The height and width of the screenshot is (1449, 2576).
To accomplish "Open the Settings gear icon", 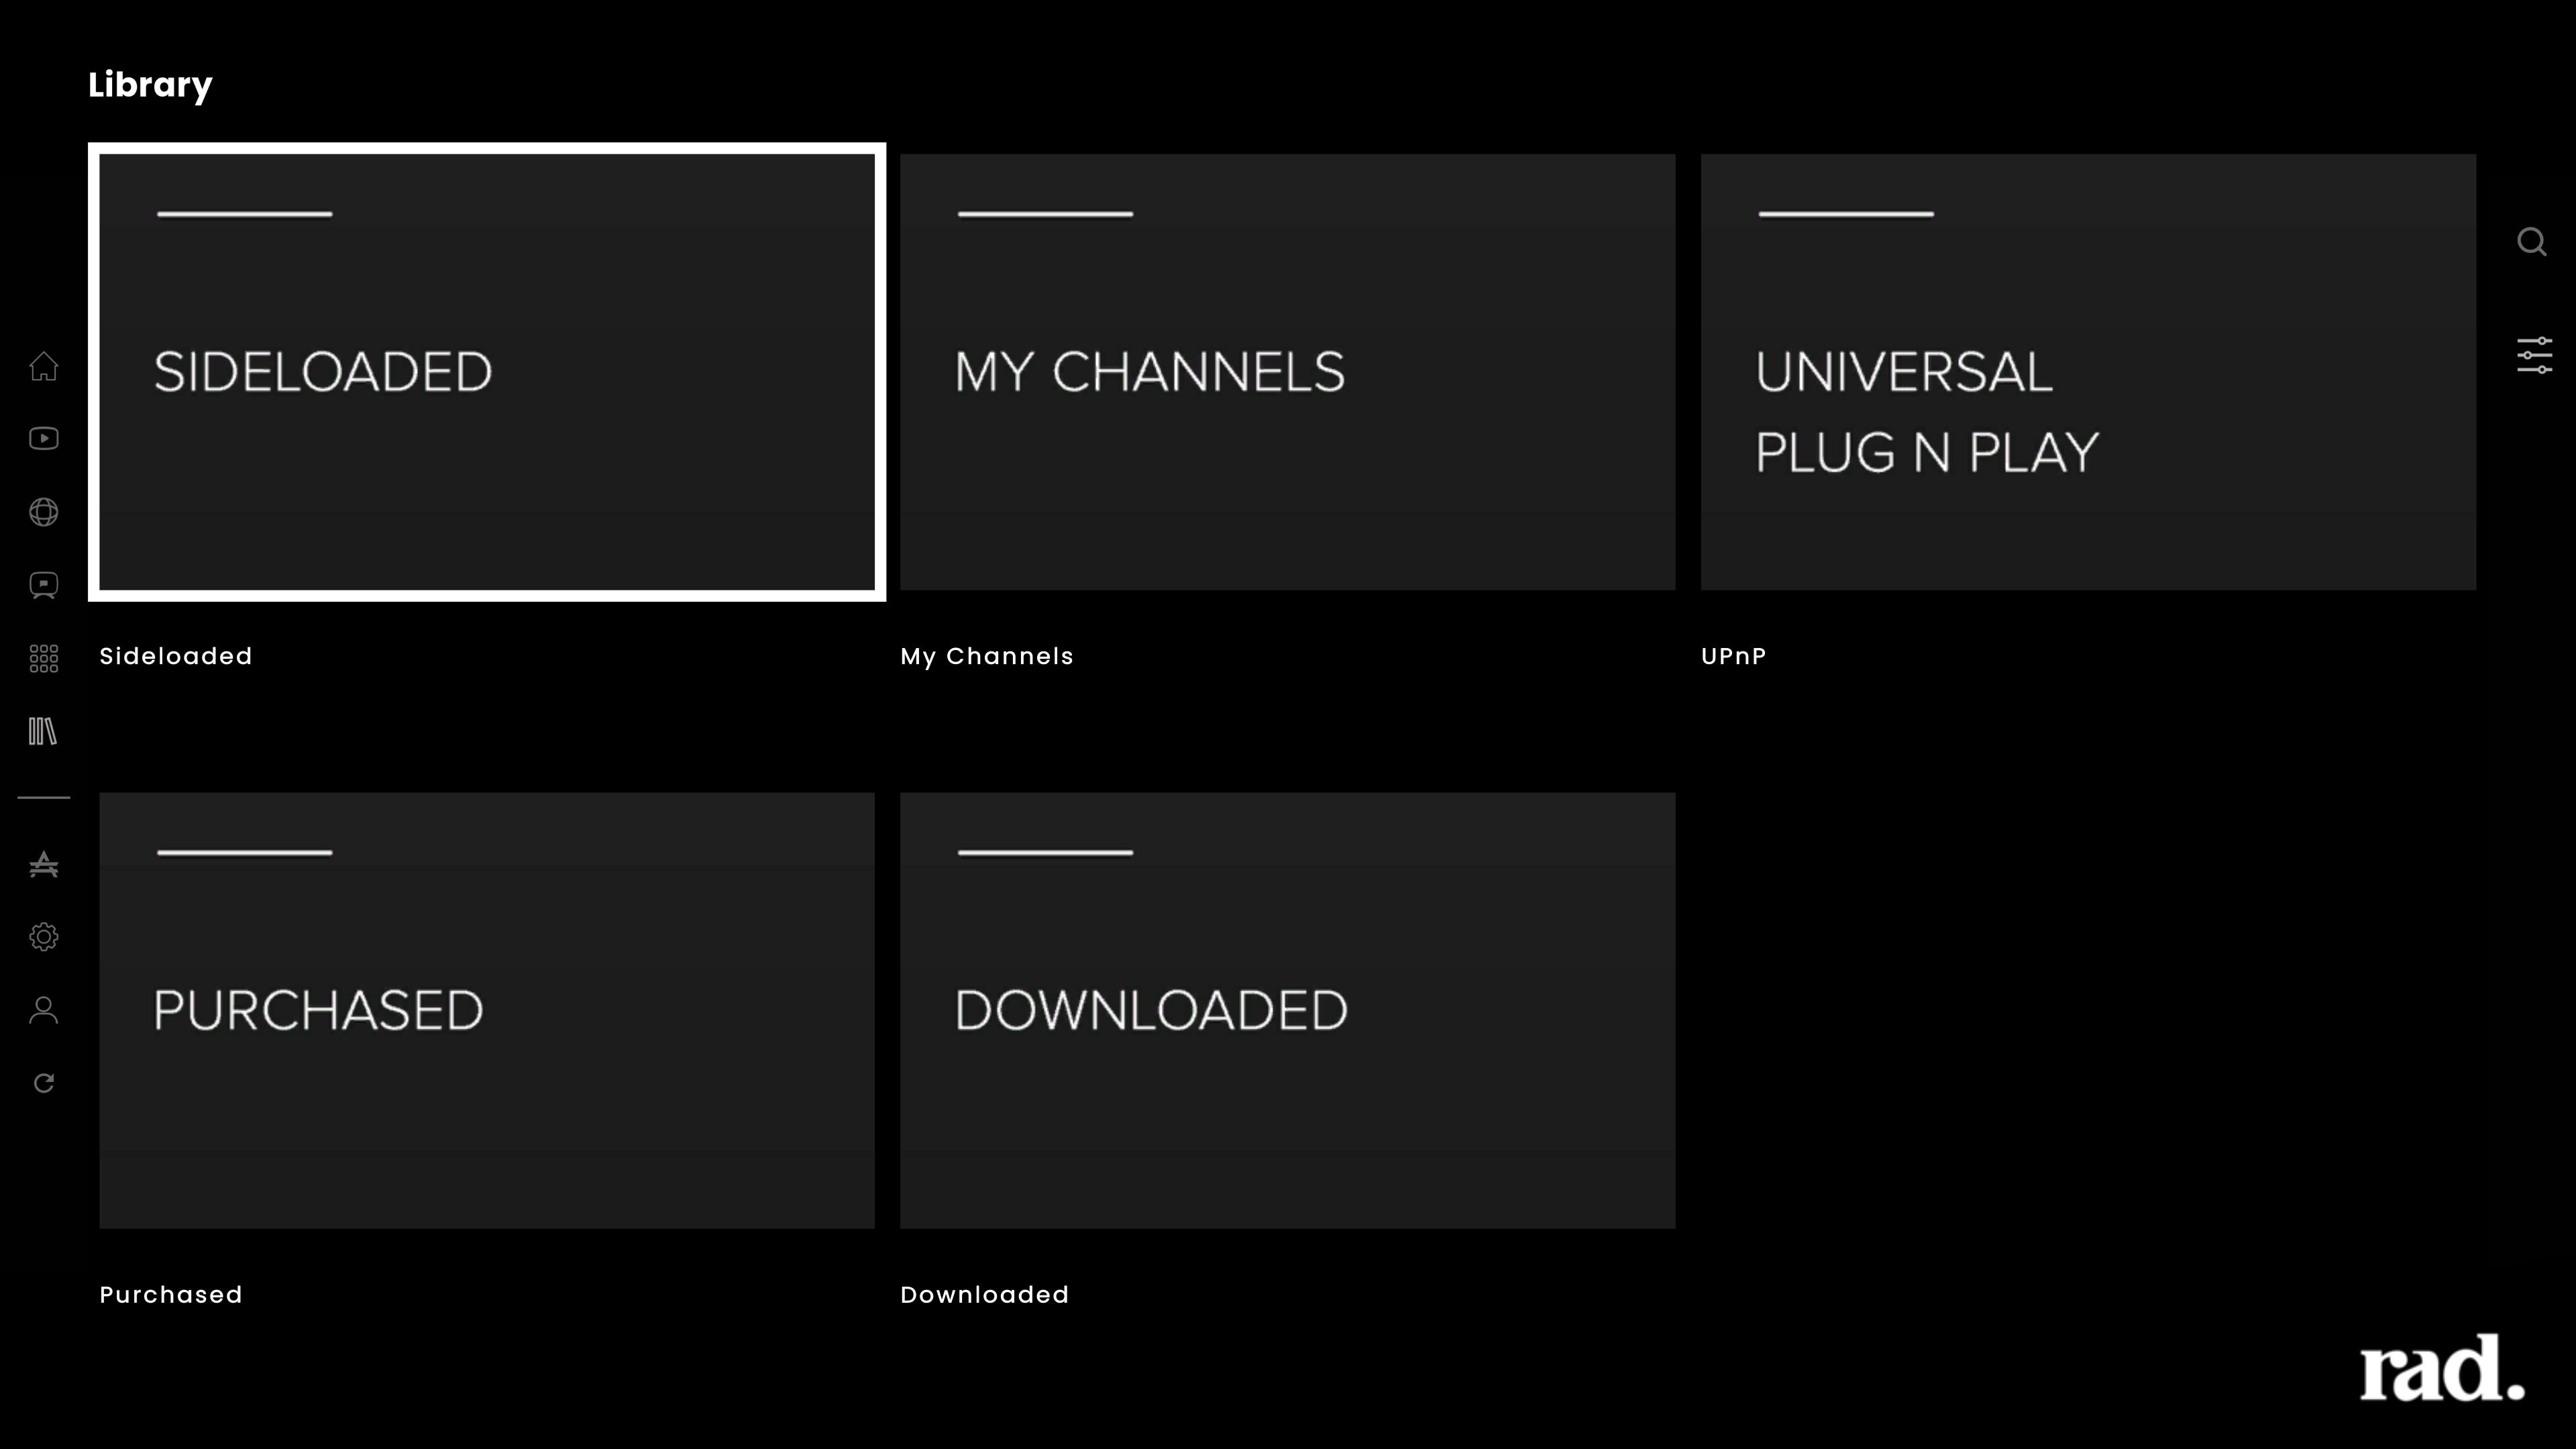I will tap(43, 937).
